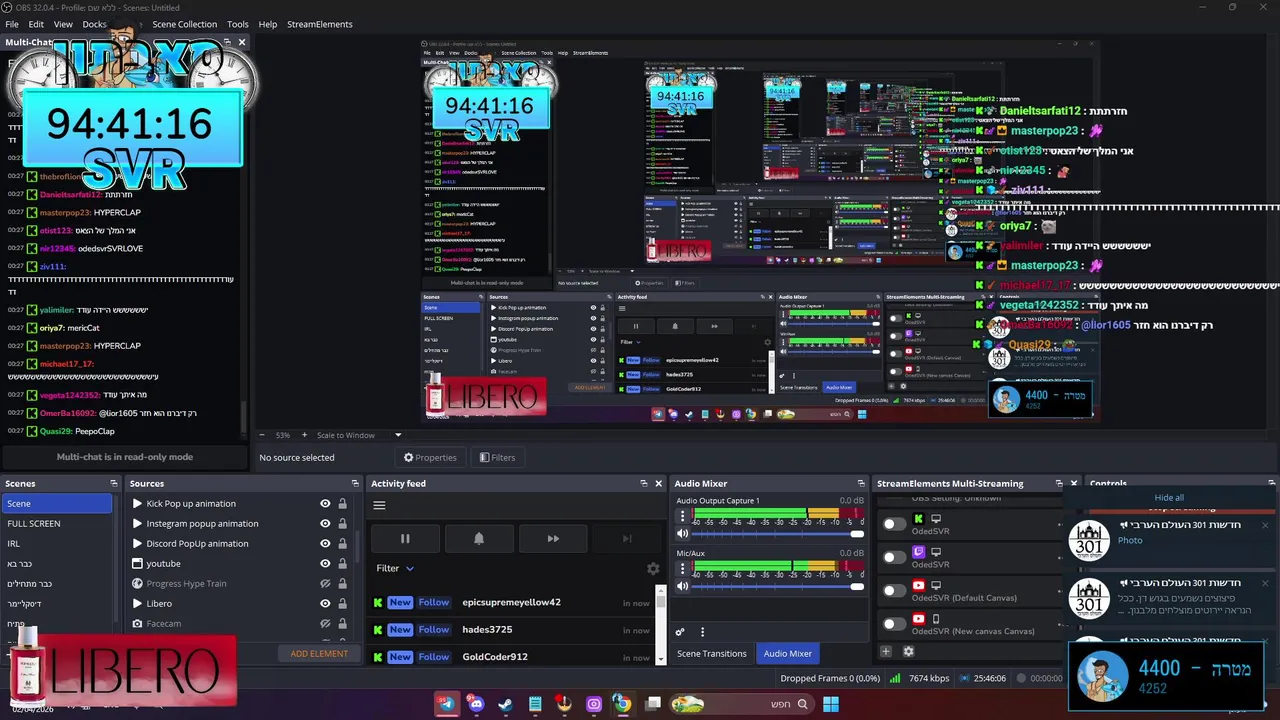The height and width of the screenshot is (720, 1280).
Task: Click Hide all notifications
Action: (x=1169, y=498)
